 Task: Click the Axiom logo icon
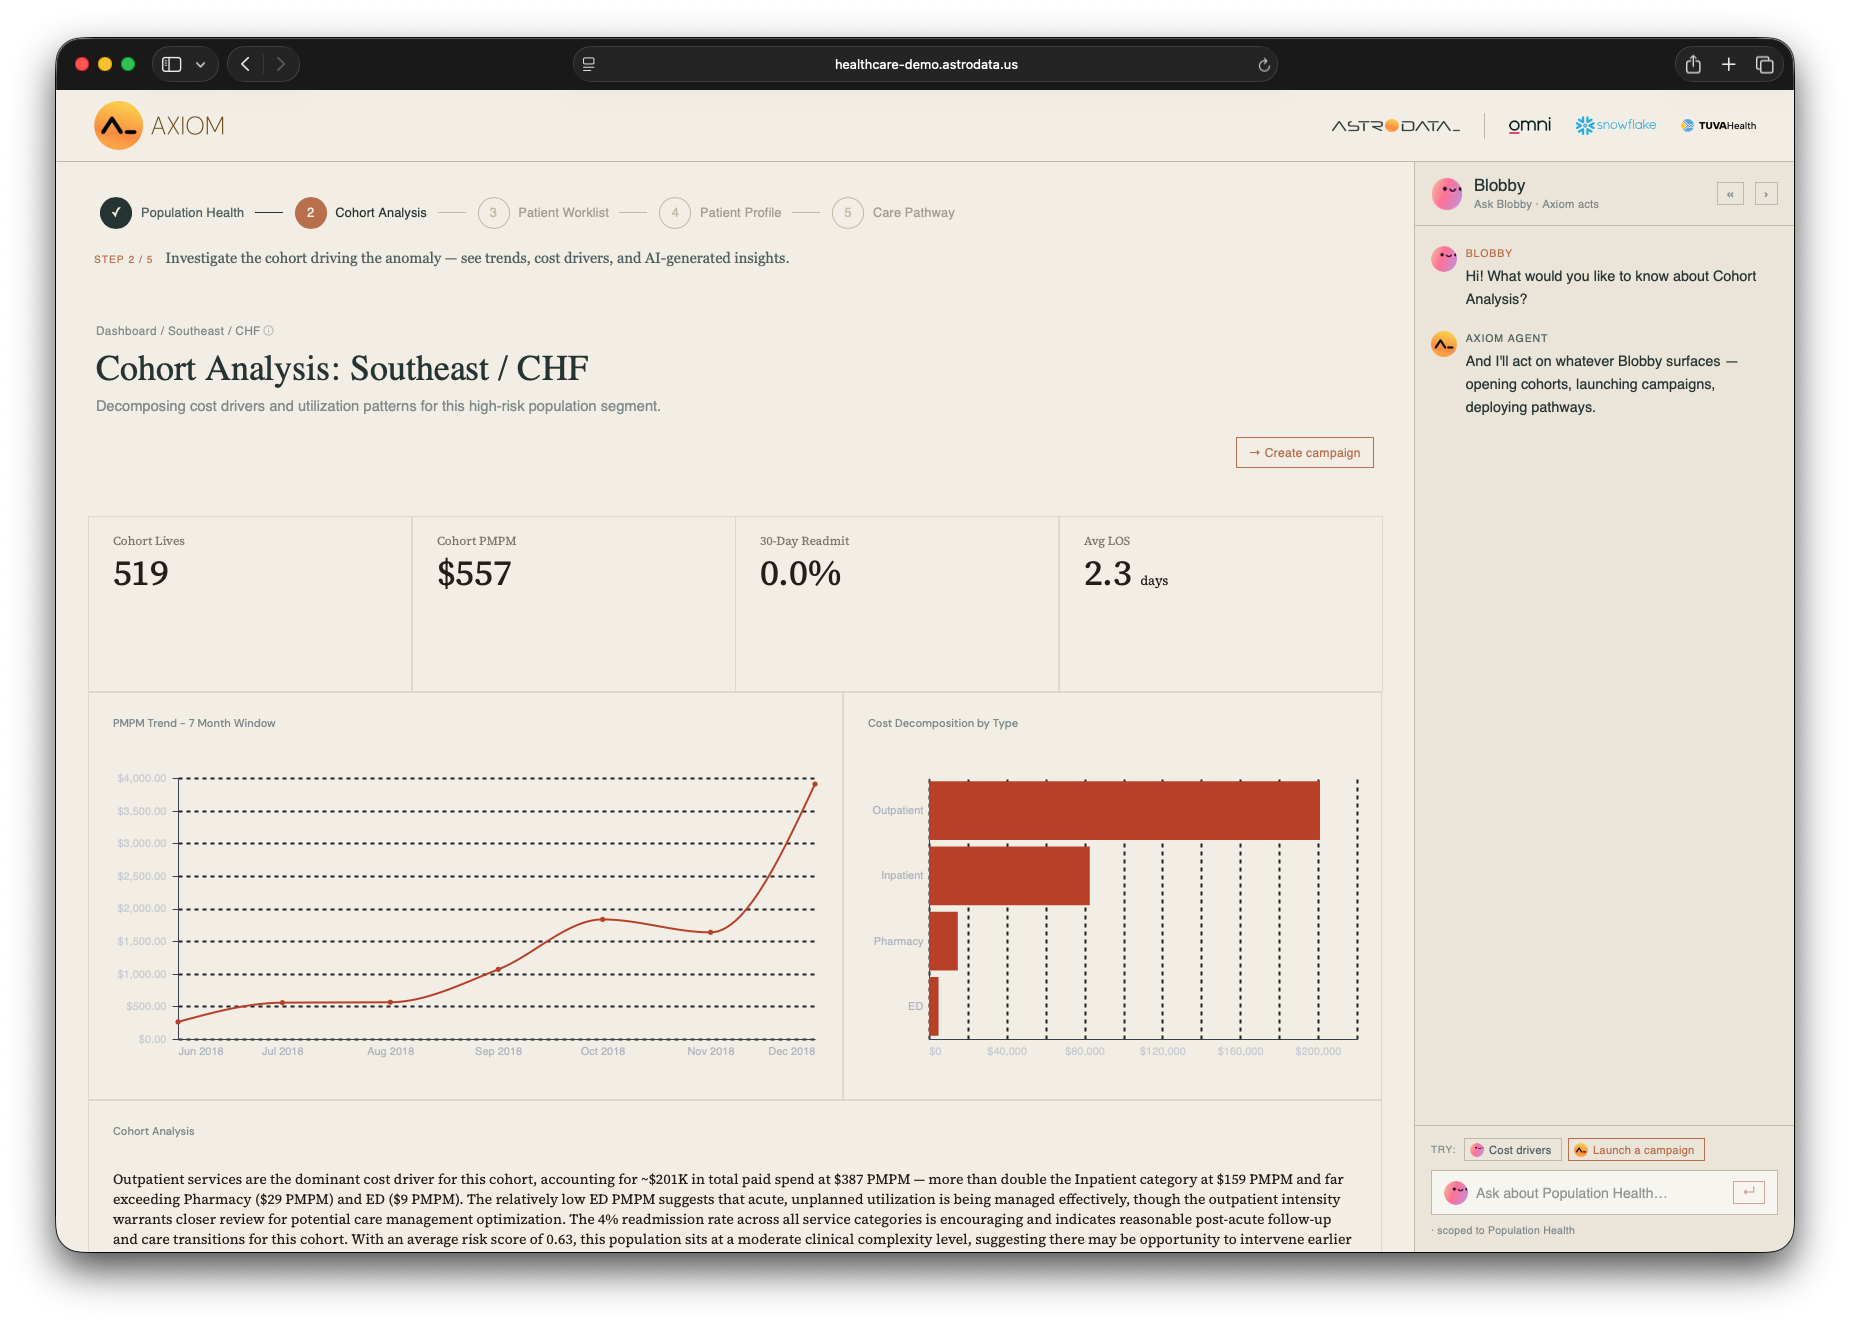pyautogui.click(x=118, y=126)
